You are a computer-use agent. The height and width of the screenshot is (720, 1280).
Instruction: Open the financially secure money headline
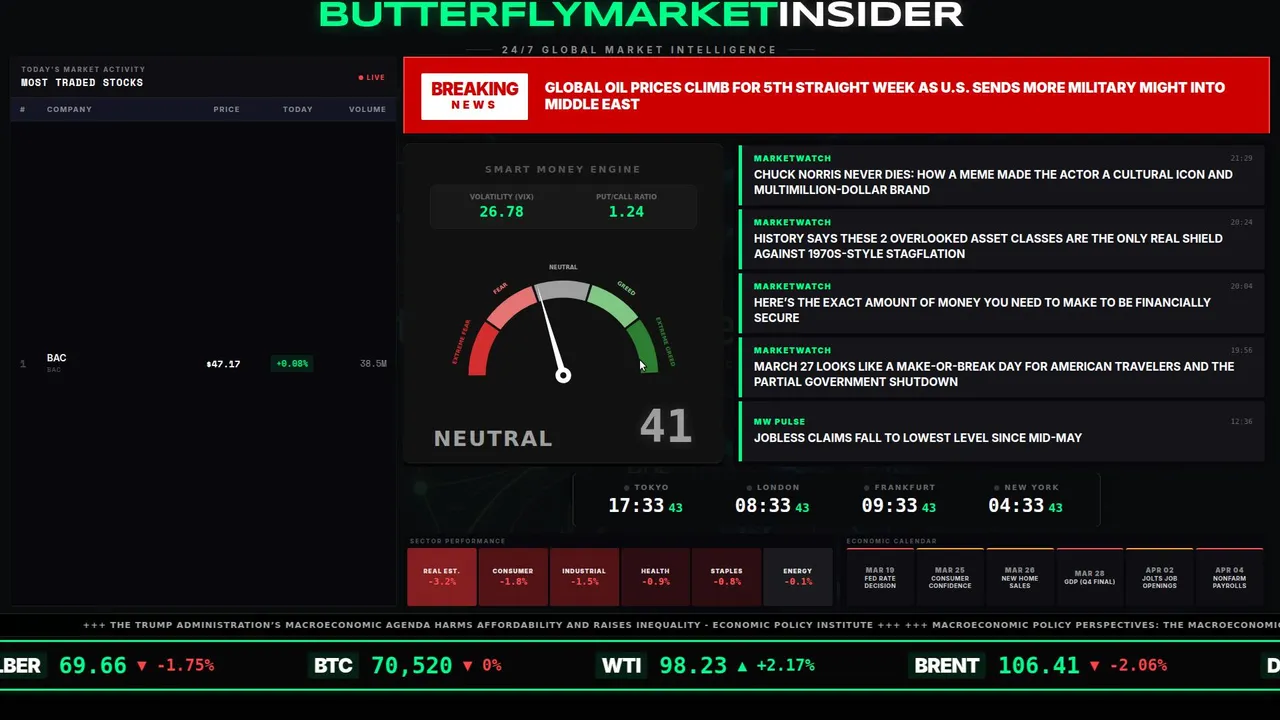click(1002, 303)
